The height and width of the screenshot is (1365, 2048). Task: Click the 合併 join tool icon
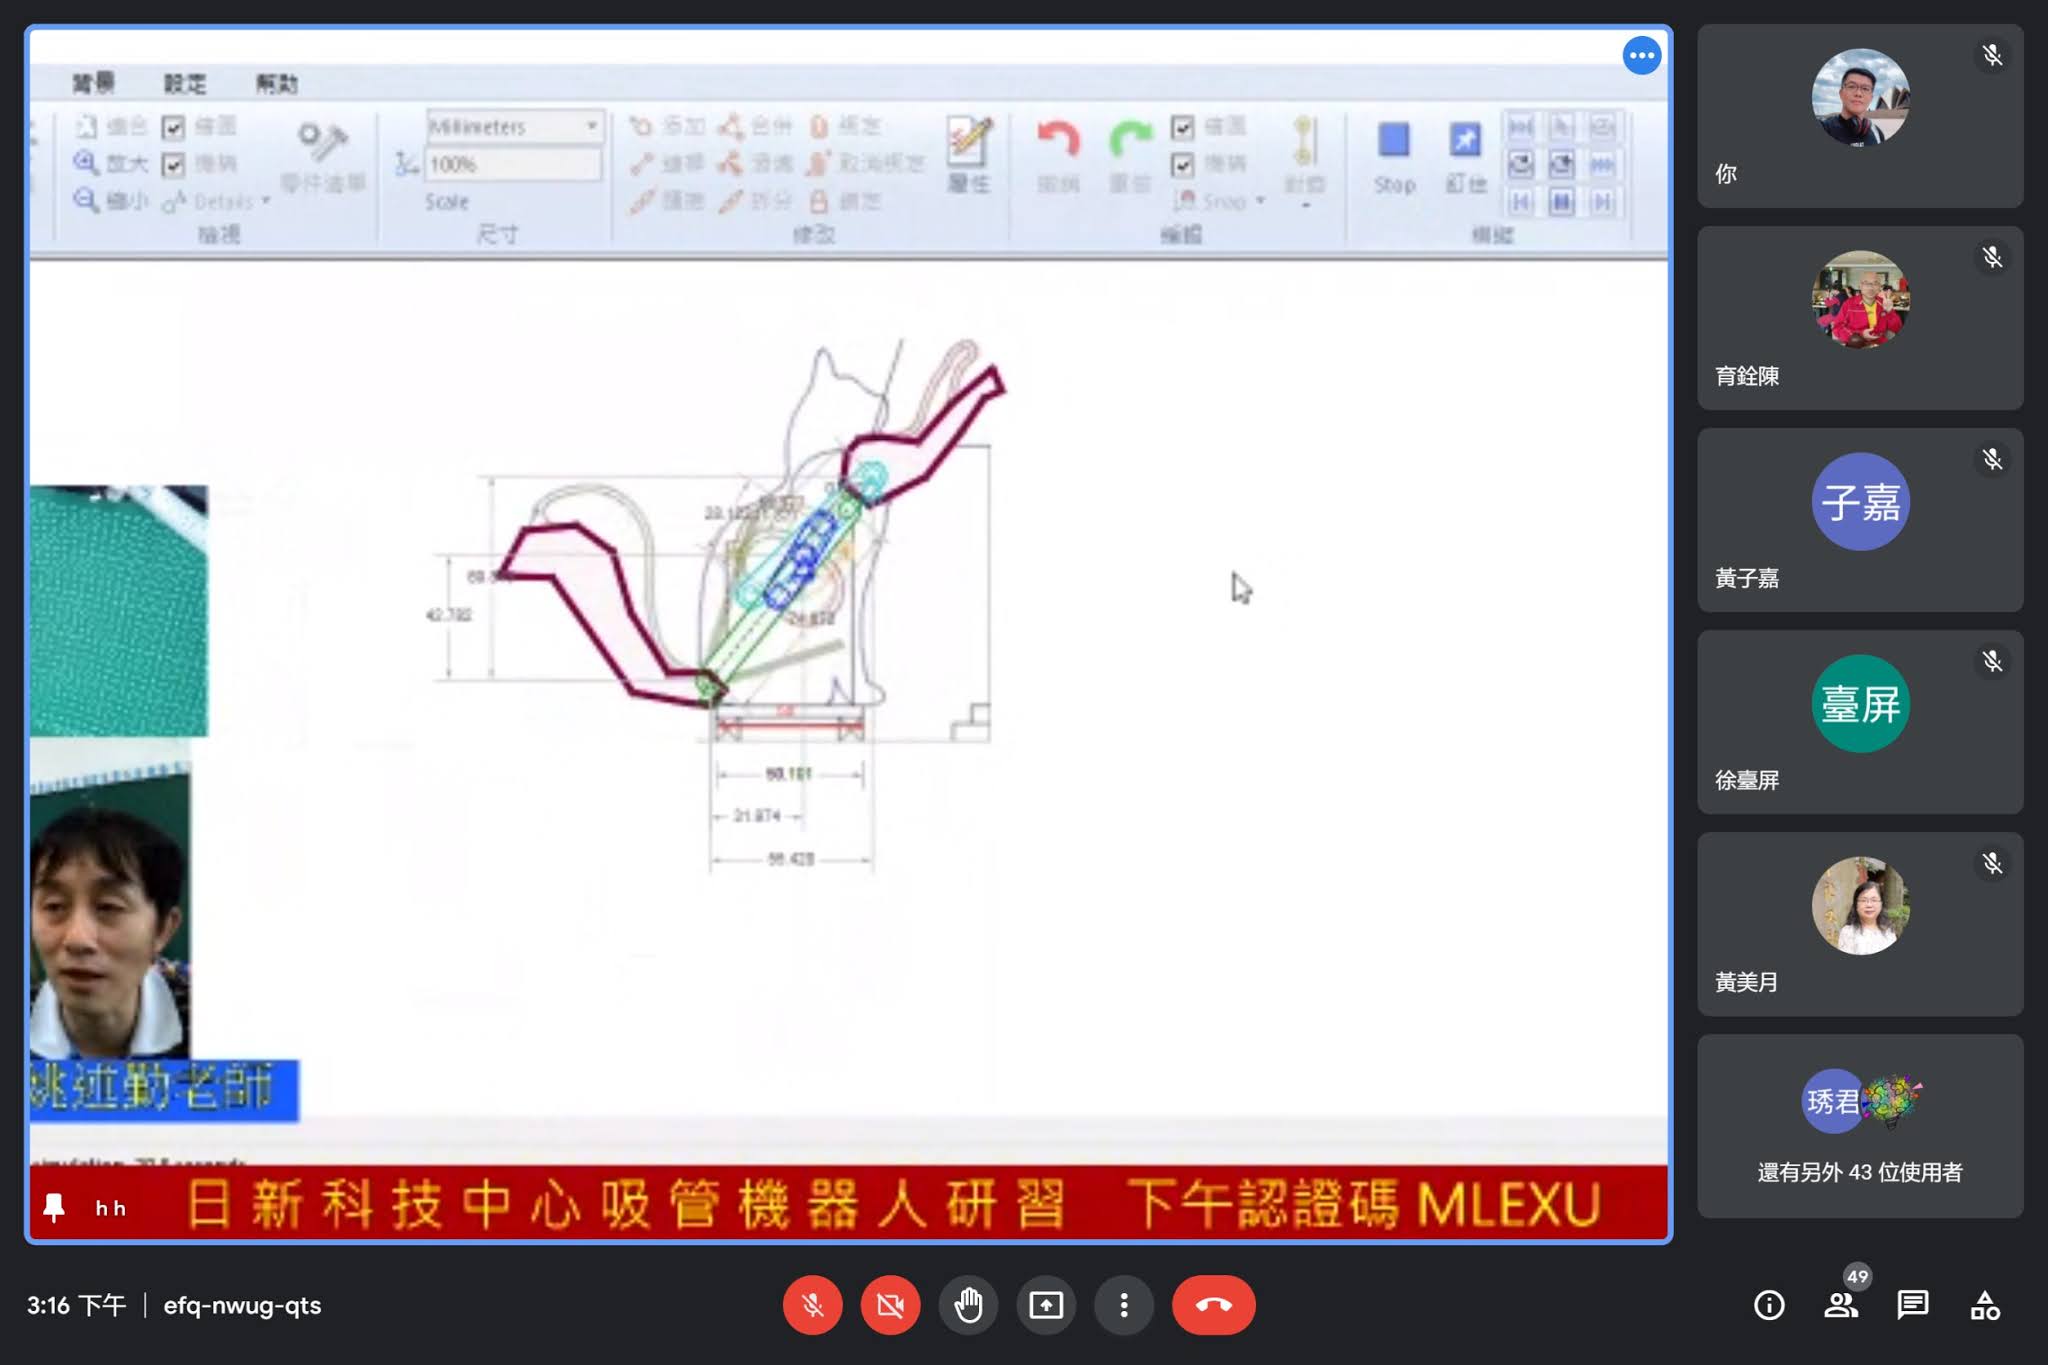(730, 126)
